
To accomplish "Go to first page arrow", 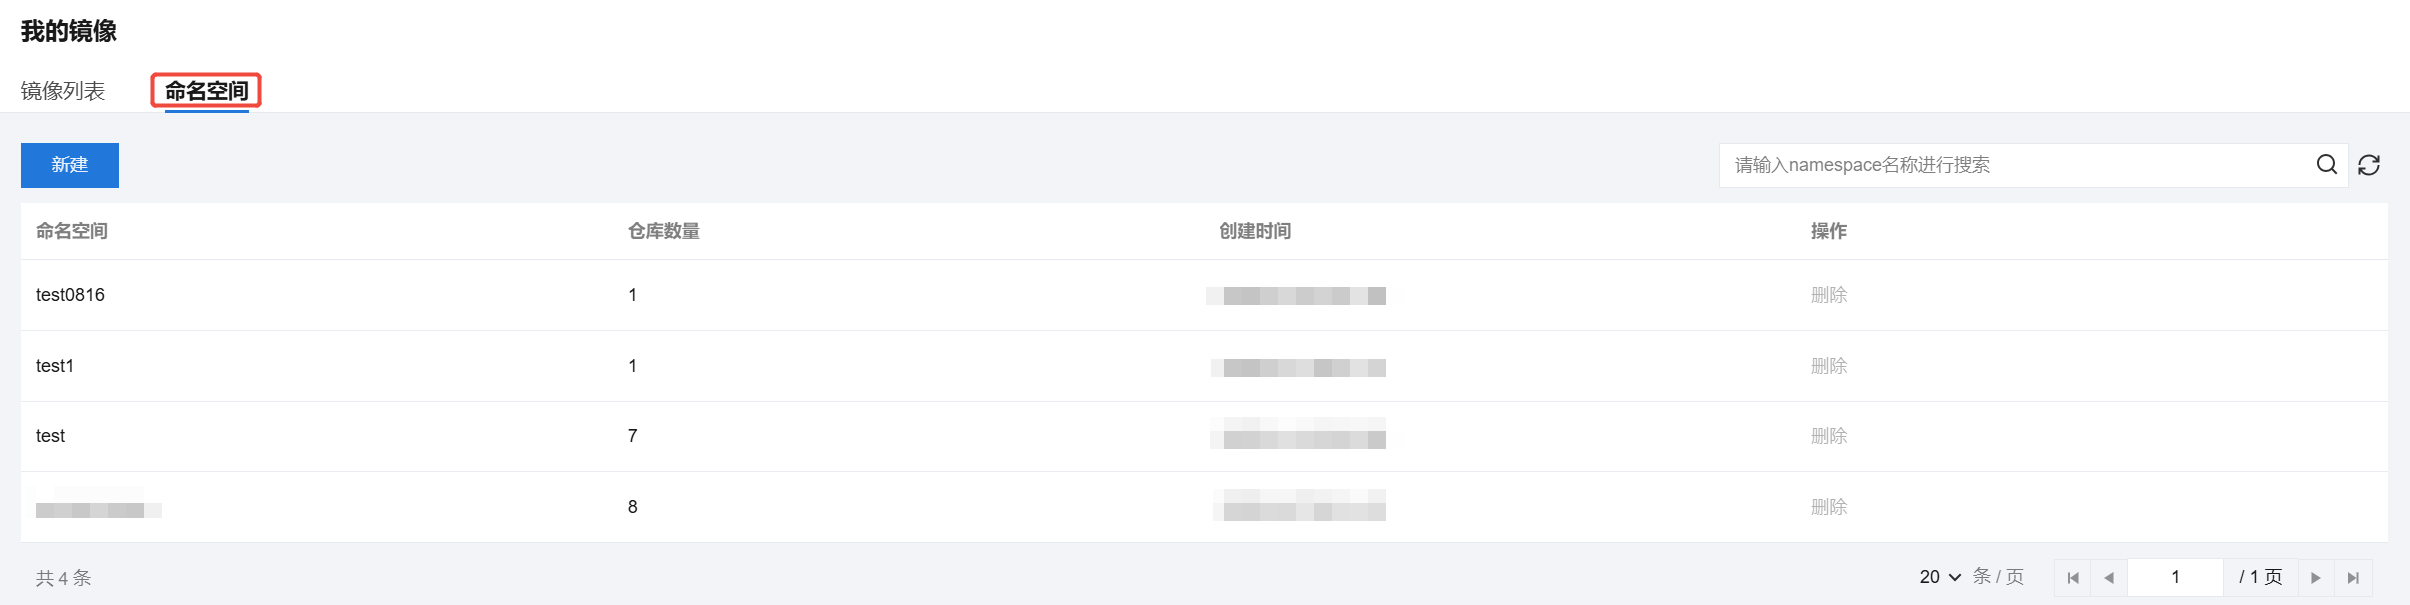I will (x=2073, y=578).
